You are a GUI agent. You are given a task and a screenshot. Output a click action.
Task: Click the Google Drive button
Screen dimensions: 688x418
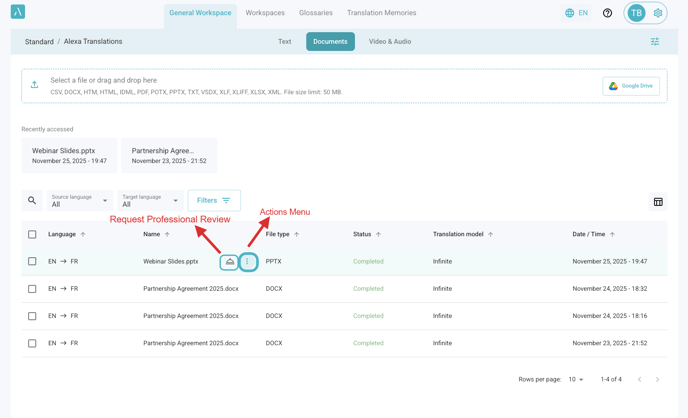click(631, 86)
